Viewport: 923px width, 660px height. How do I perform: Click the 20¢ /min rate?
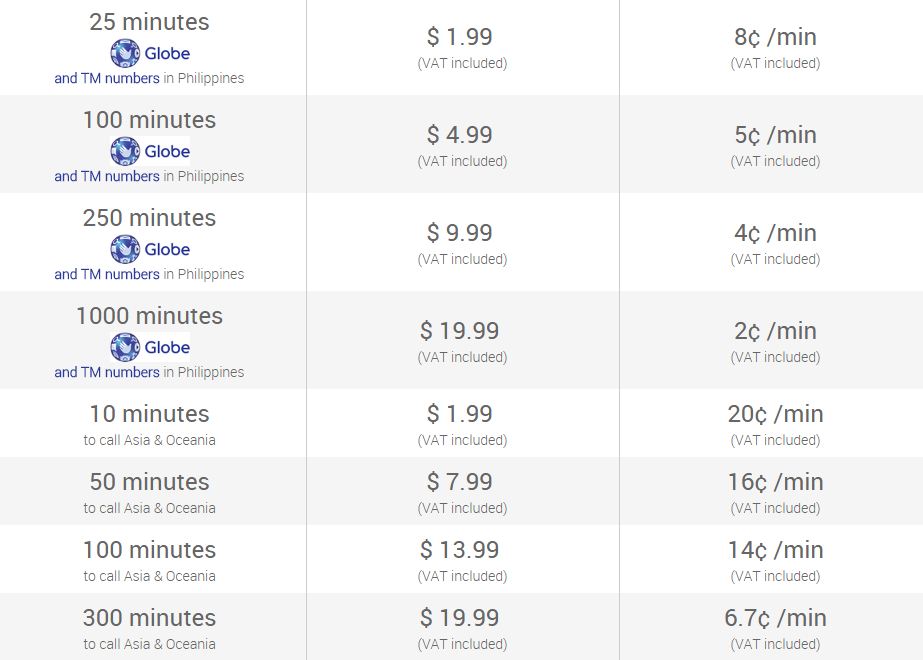(x=775, y=414)
